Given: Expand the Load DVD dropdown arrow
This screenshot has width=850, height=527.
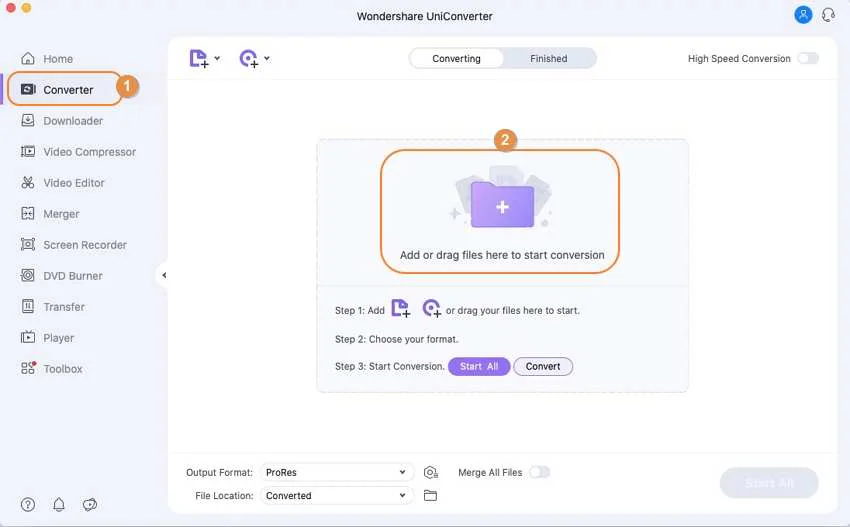Looking at the screenshot, I should [267, 58].
